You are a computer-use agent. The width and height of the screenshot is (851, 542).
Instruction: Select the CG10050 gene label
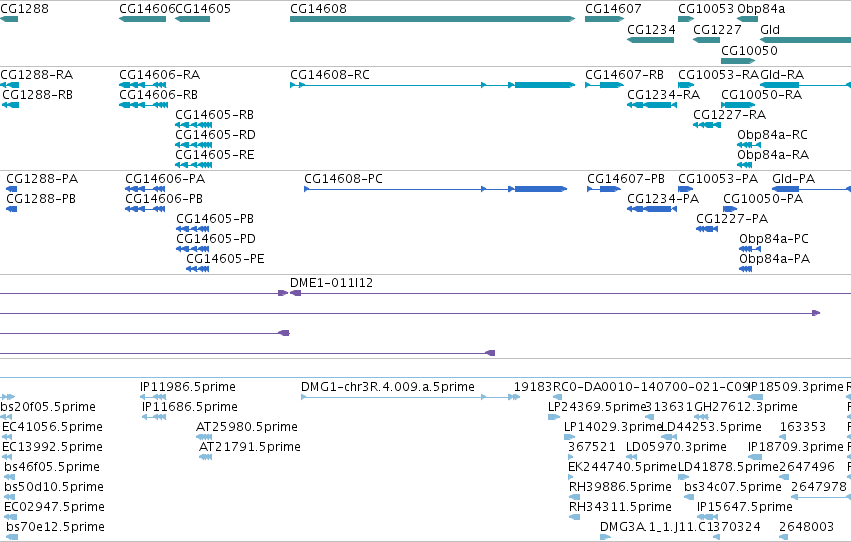(x=749, y=51)
